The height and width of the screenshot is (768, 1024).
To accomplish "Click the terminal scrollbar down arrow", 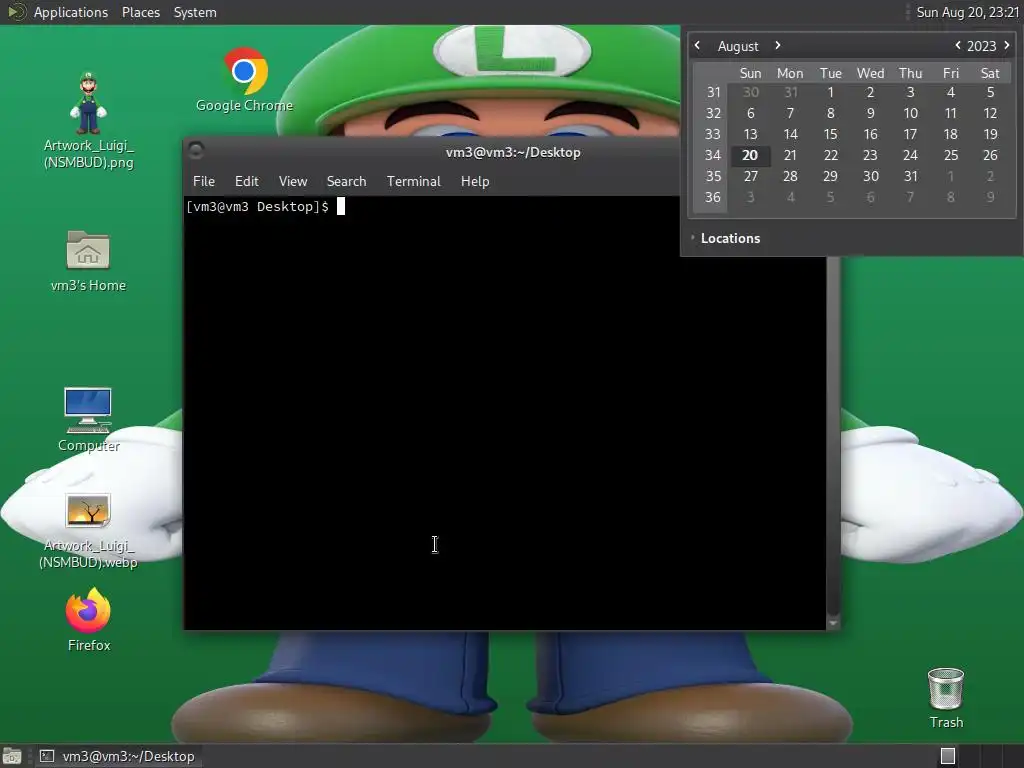I will point(833,623).
